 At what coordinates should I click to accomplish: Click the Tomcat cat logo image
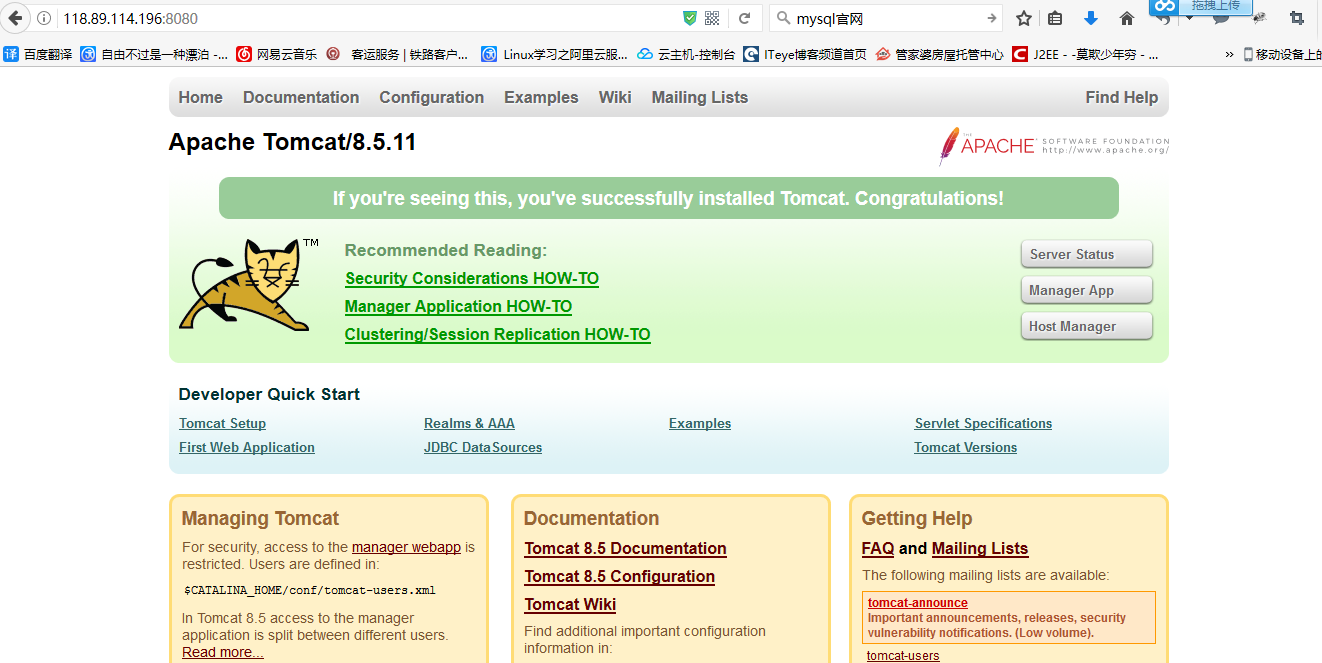tap(248, 284)
